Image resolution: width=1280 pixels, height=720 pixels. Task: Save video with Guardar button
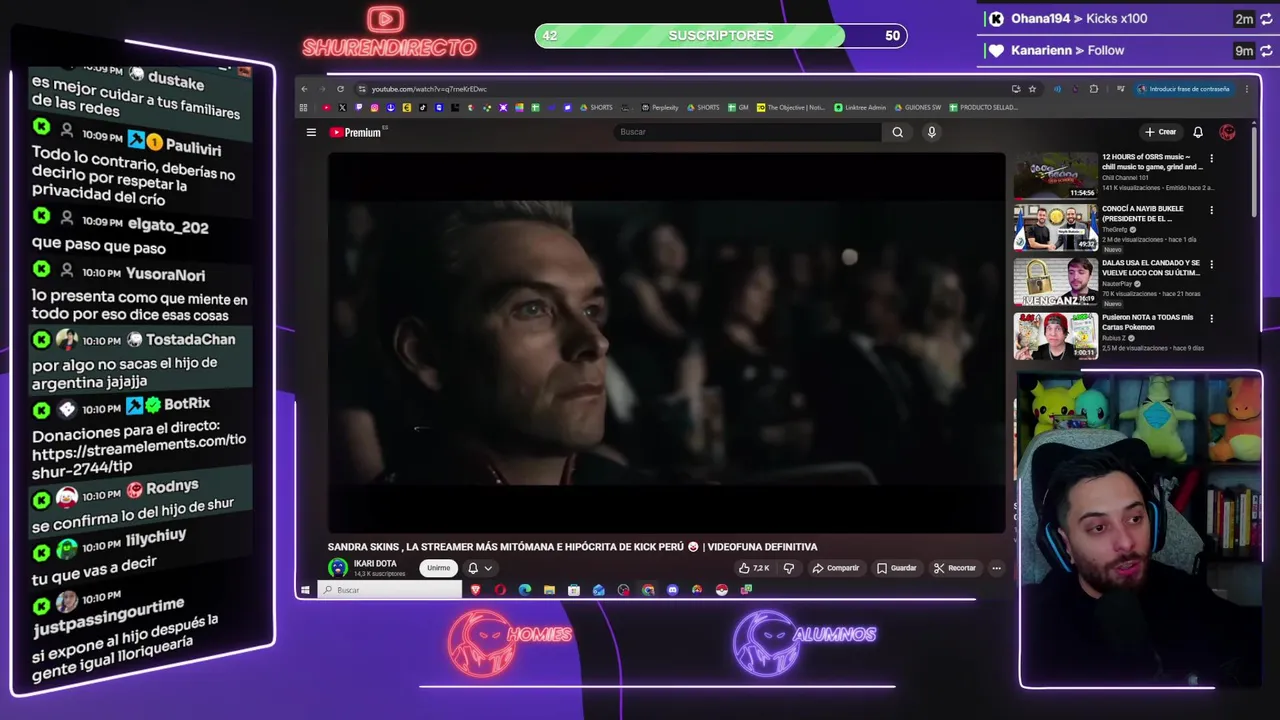click(x=896, y=568)
